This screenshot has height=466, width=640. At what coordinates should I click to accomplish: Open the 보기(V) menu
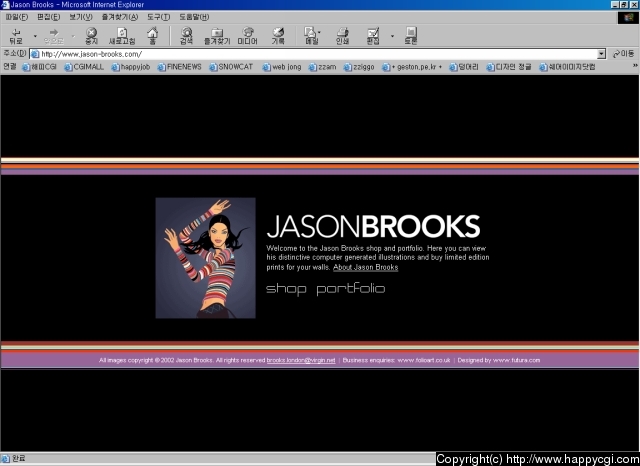point(81,17)
